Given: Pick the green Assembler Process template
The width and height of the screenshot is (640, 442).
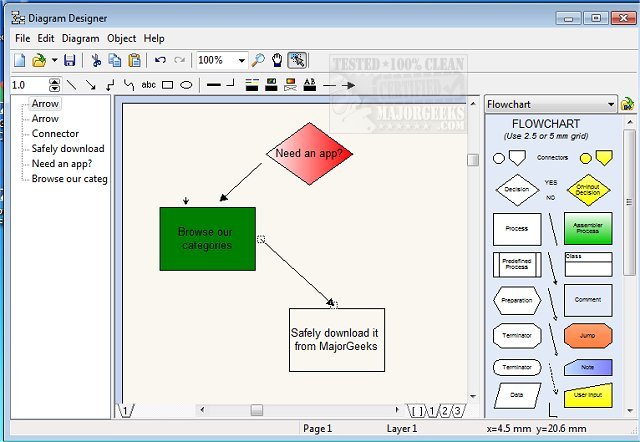Looking at the screenshot, I should [x=588, y=228].
